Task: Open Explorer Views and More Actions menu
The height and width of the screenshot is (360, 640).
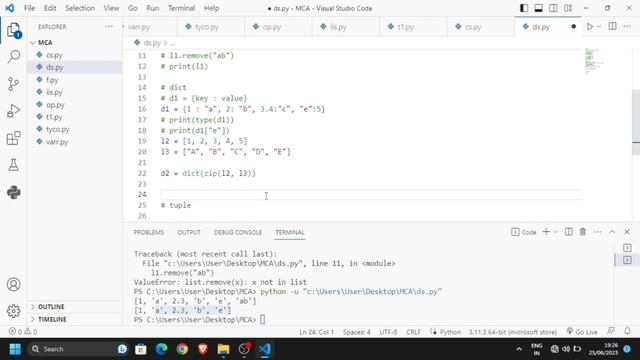Action: click(109, 27)
